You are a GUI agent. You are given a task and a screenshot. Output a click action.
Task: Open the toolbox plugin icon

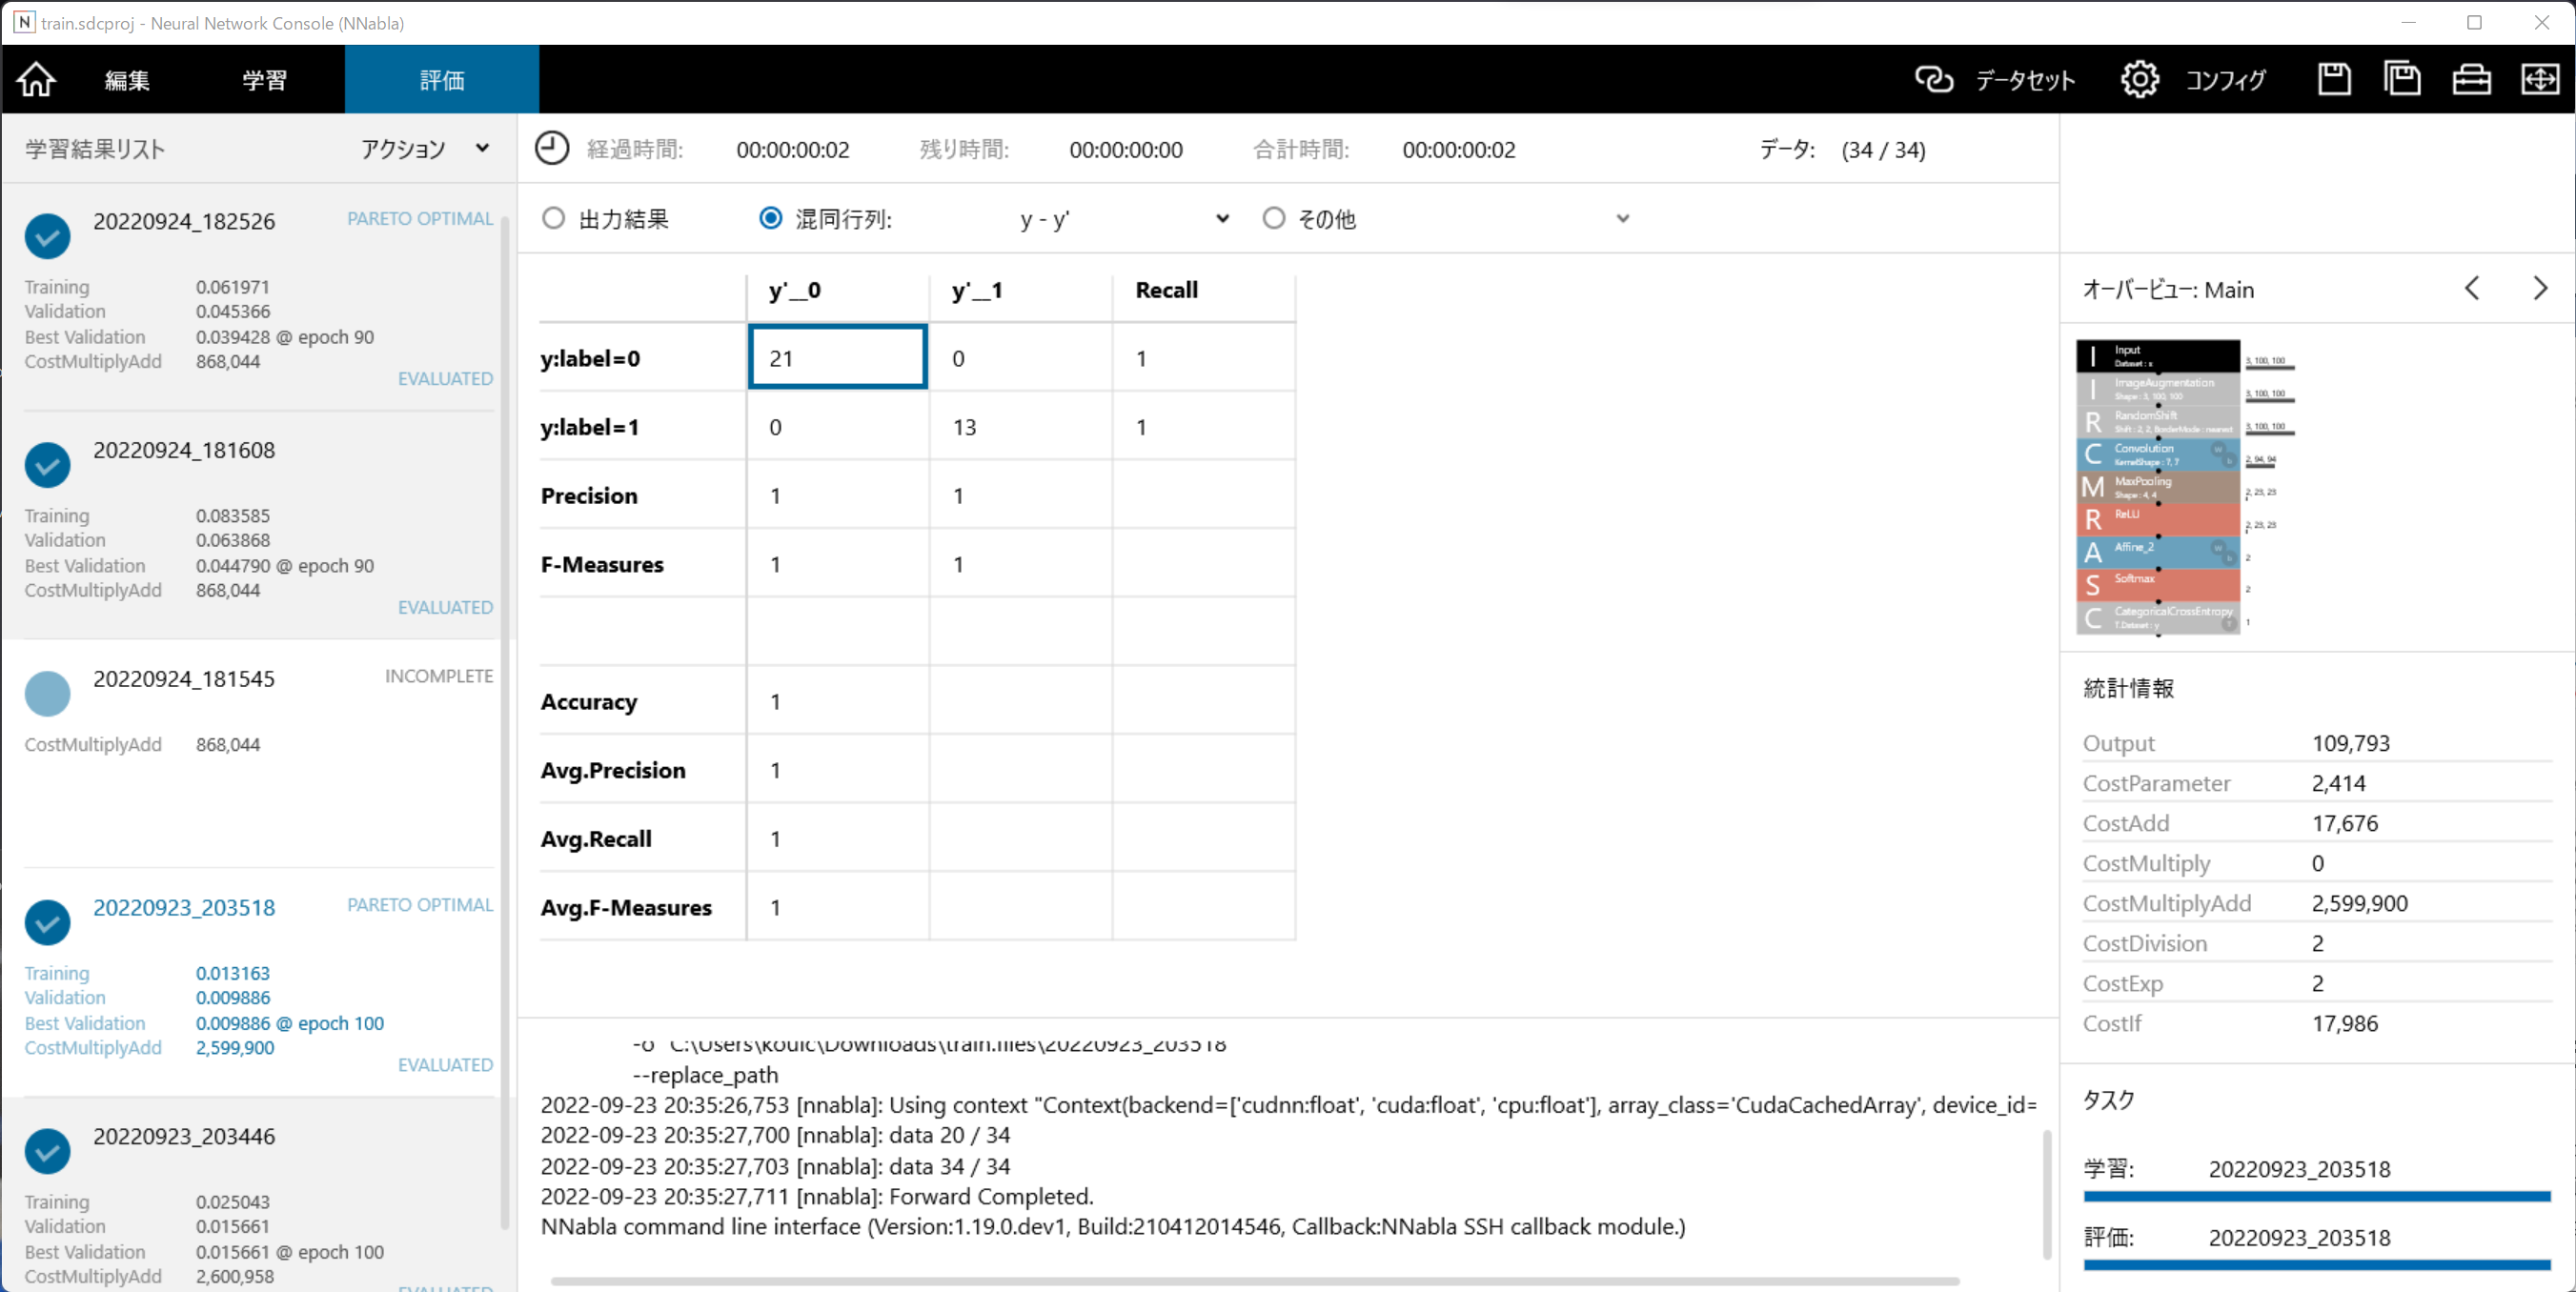[x=2471, y=79]
